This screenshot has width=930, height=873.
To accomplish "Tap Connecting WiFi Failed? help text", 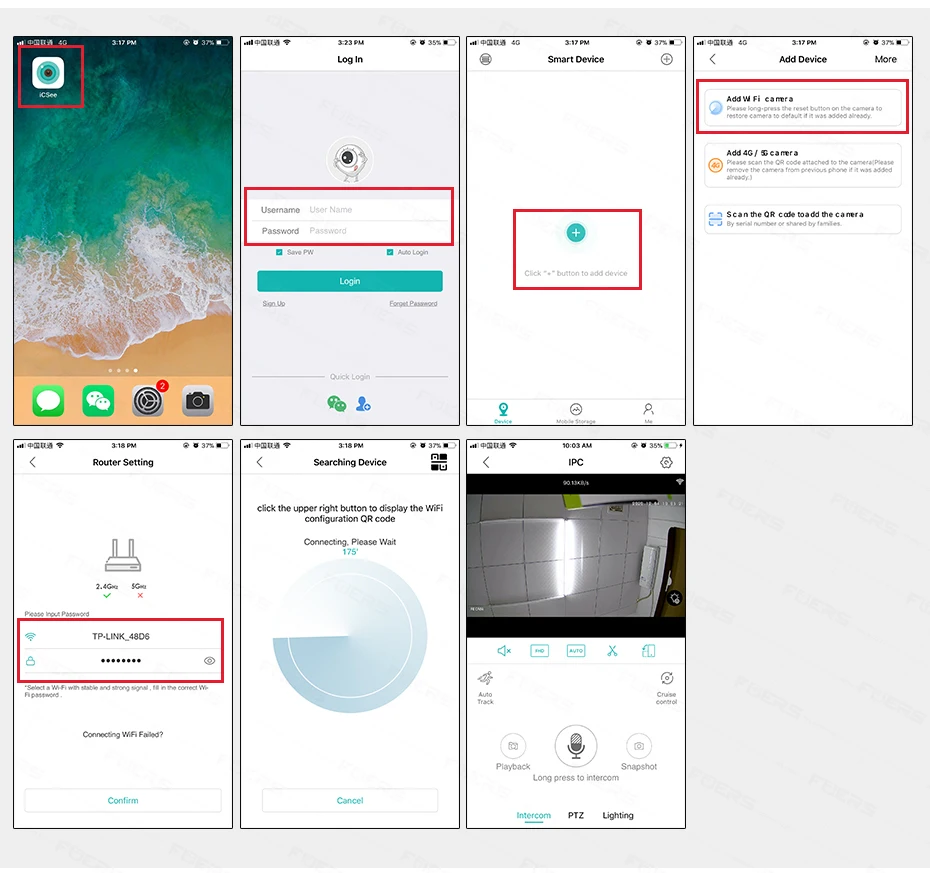I will pyautogui.click(x=123, y=734).
